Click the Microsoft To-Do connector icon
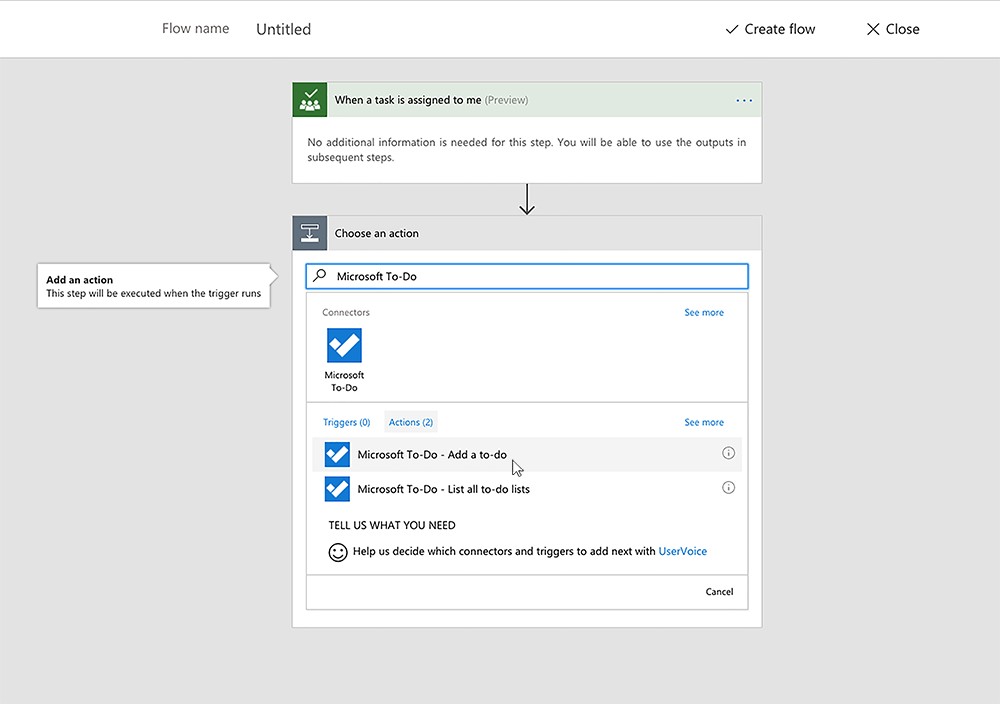This screenshot has width=1000, height=704. 344,346
